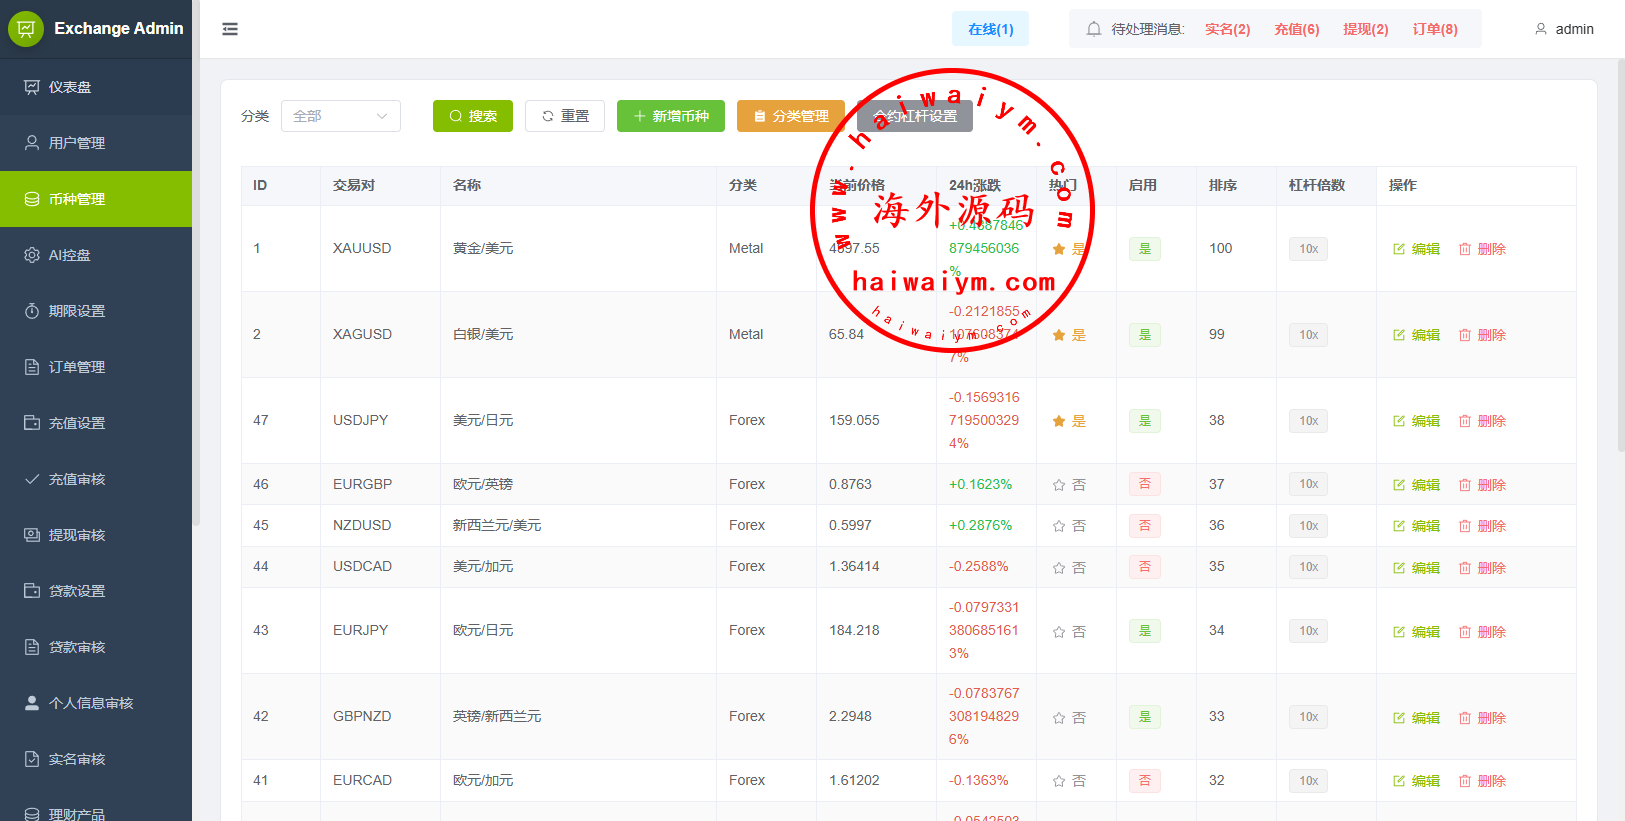The image size is (1625, 821).
Task: Click the 新增币种 button
Action: [671, 116]
